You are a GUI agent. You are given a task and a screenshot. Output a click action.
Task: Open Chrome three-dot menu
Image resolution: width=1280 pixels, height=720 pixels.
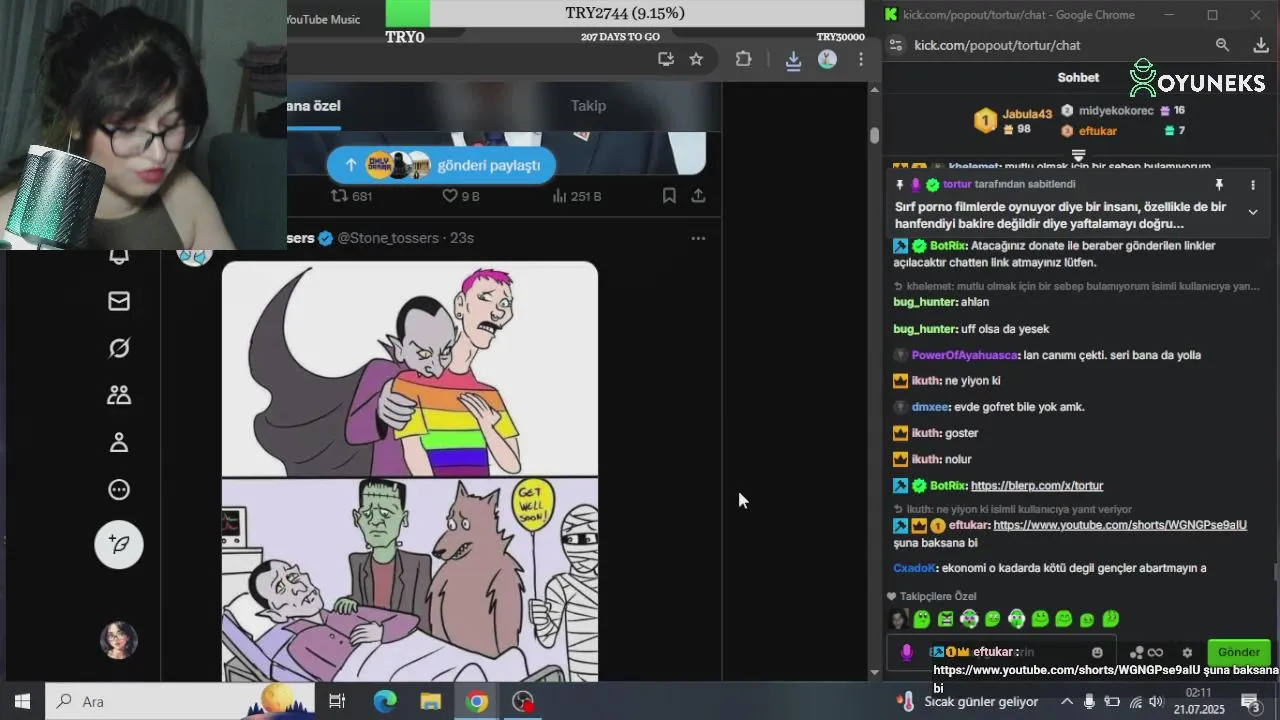tap(860, 59)
